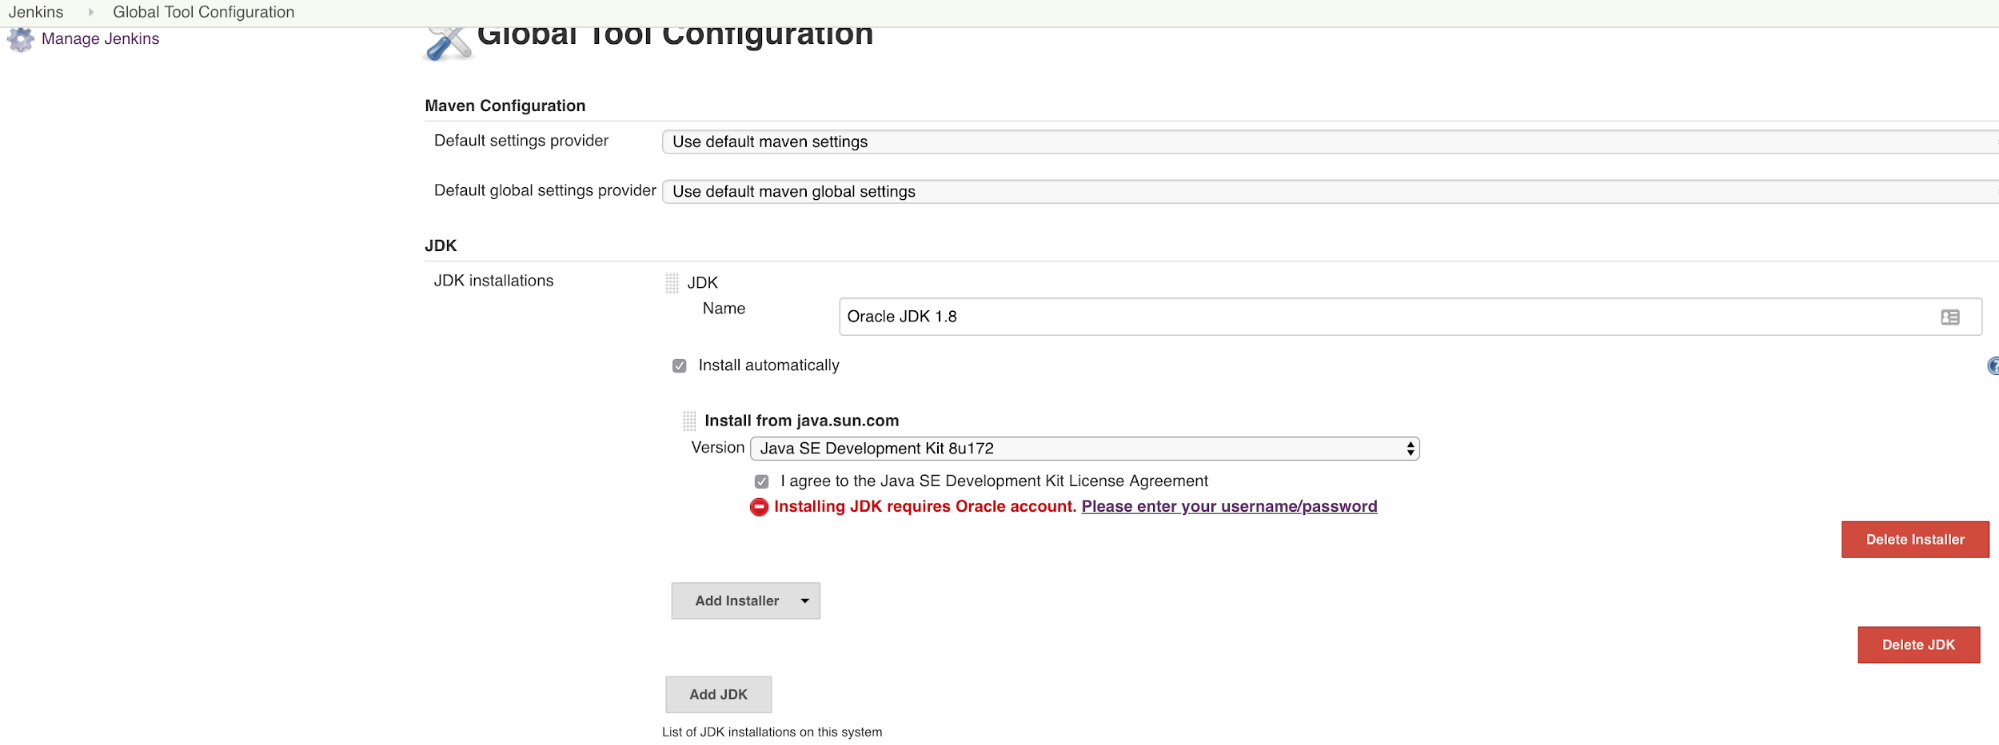This screenshot has width=1999, height=745.
Task: Open the Default global settings provider dropdown
Action: pos(1330,192)
